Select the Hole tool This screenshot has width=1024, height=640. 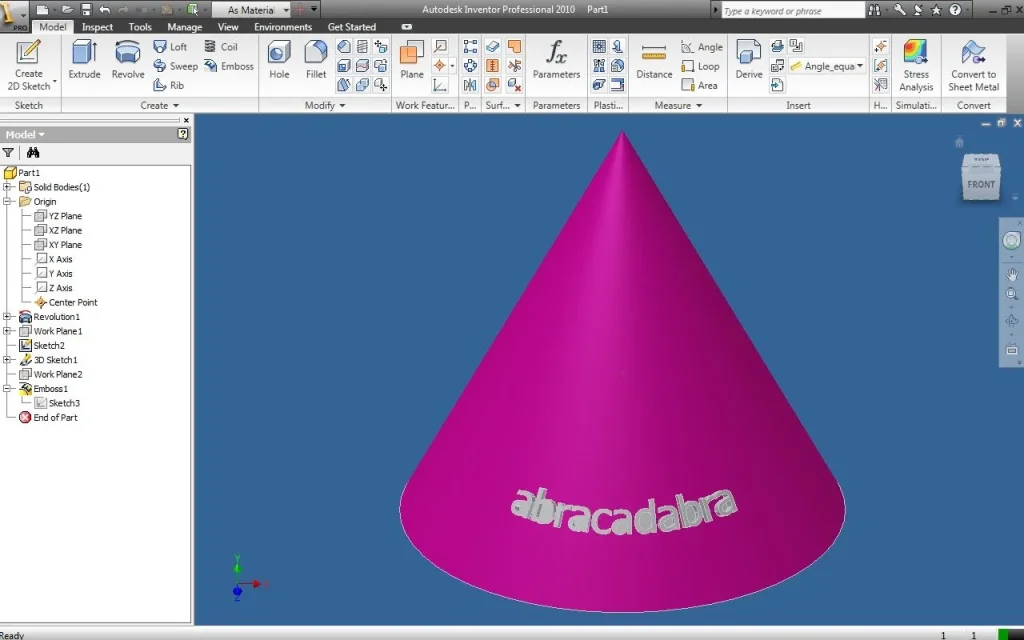[x=279, y=59]
